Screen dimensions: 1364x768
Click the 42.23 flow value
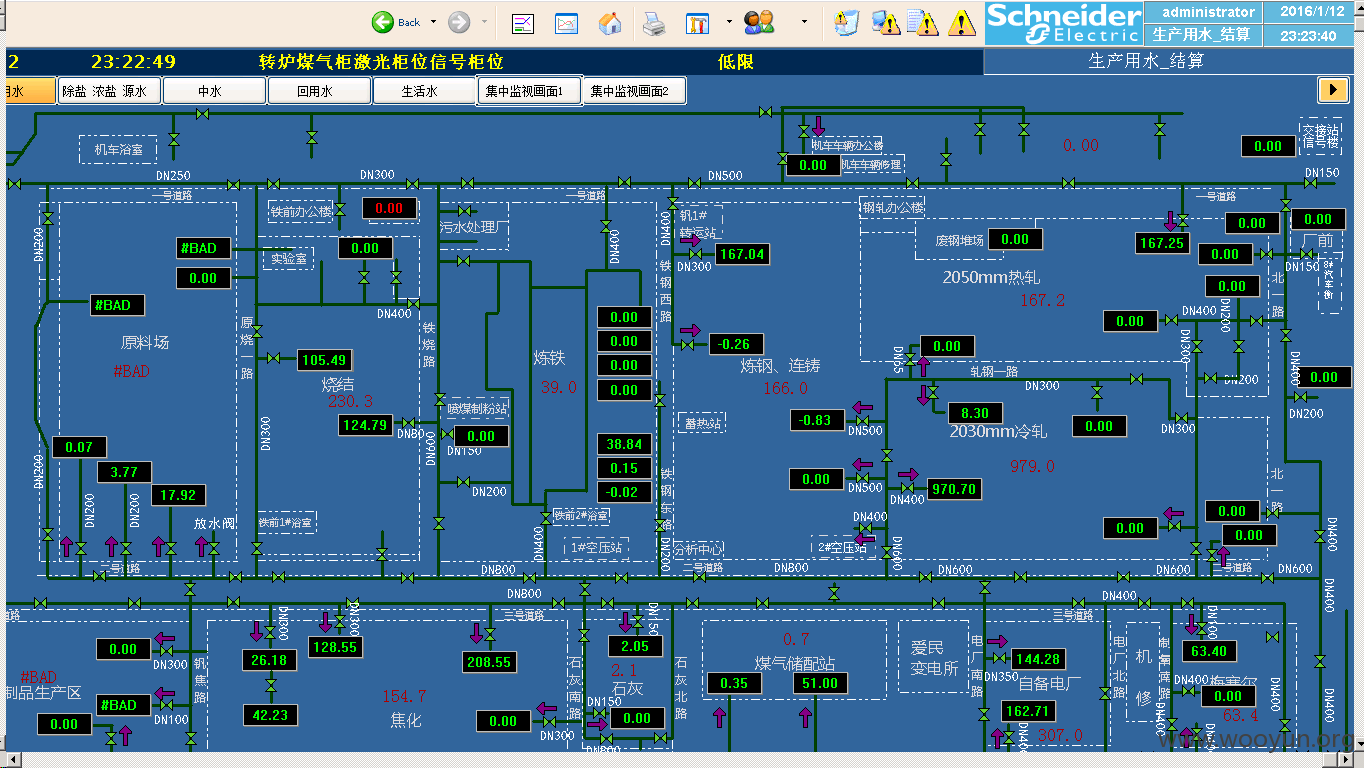pyautogui.click(x=270, y=715)
